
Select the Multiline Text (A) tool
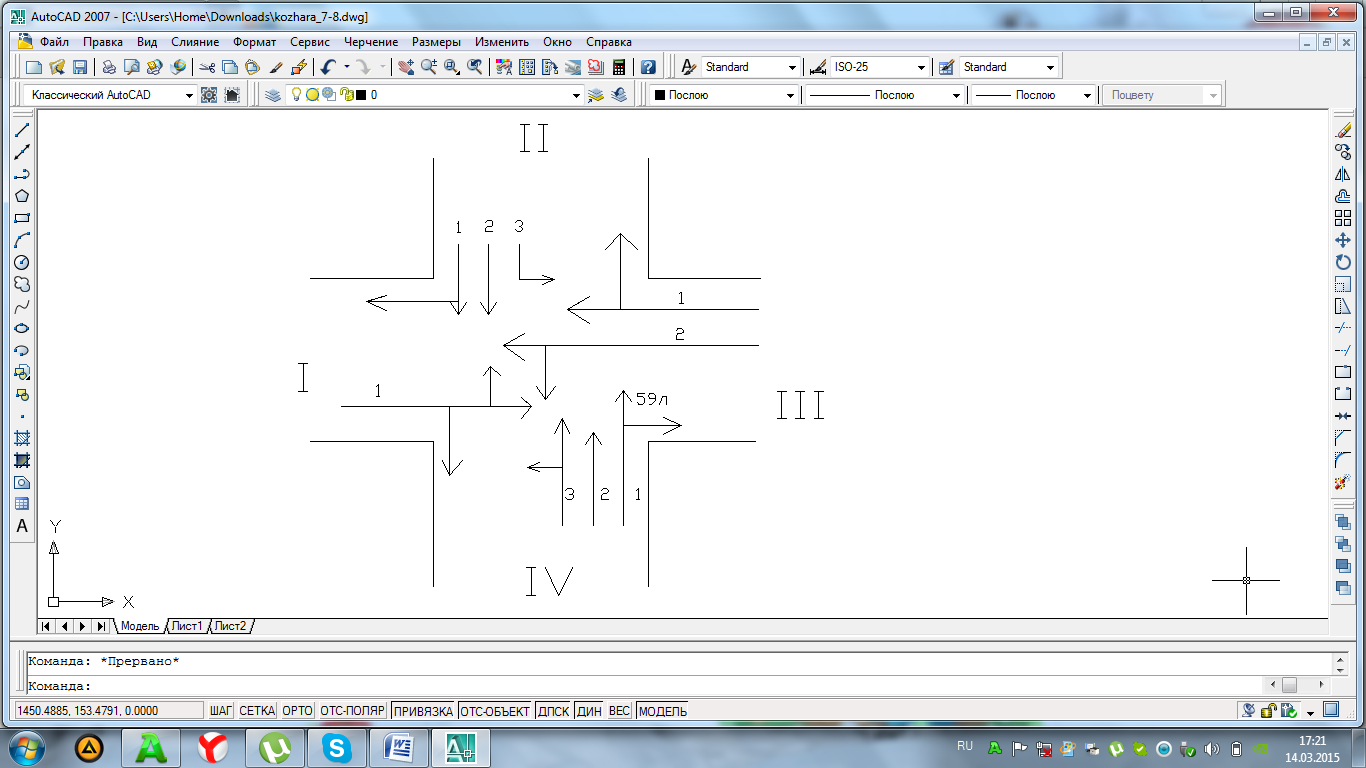tap(22, 526)
